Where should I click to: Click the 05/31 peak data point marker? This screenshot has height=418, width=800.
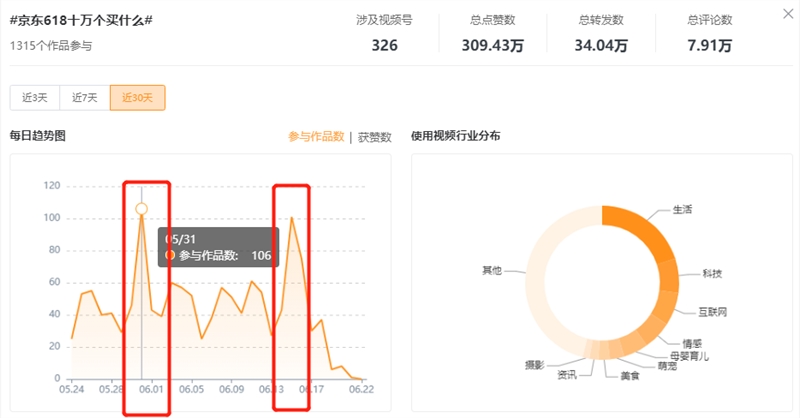141,209
